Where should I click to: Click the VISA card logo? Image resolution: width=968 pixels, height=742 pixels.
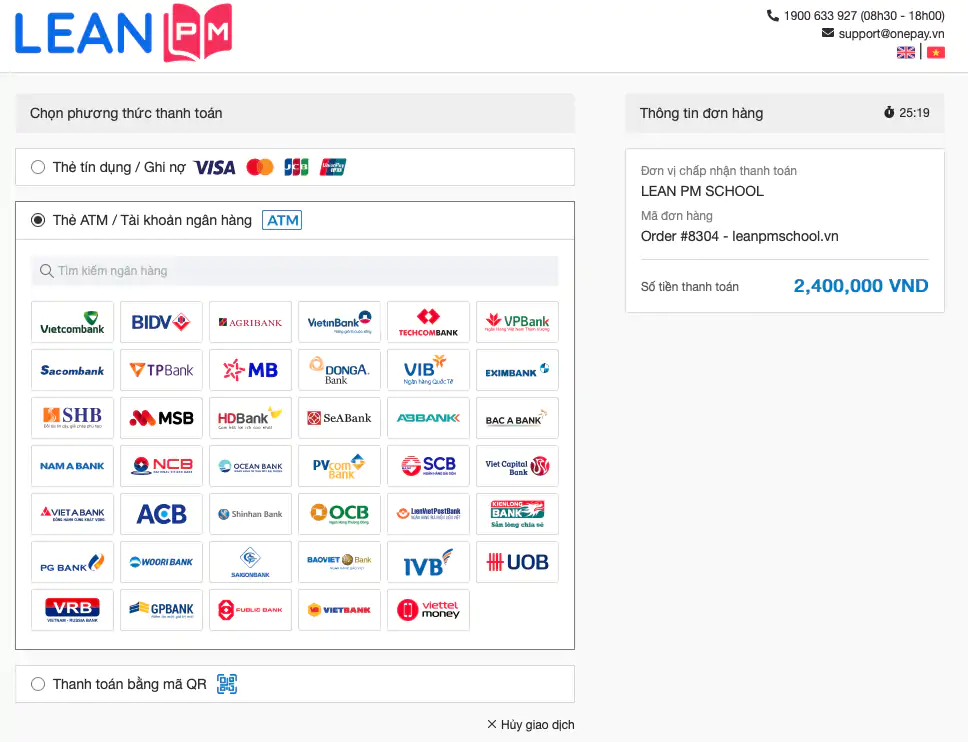click(x=214, y=167)
